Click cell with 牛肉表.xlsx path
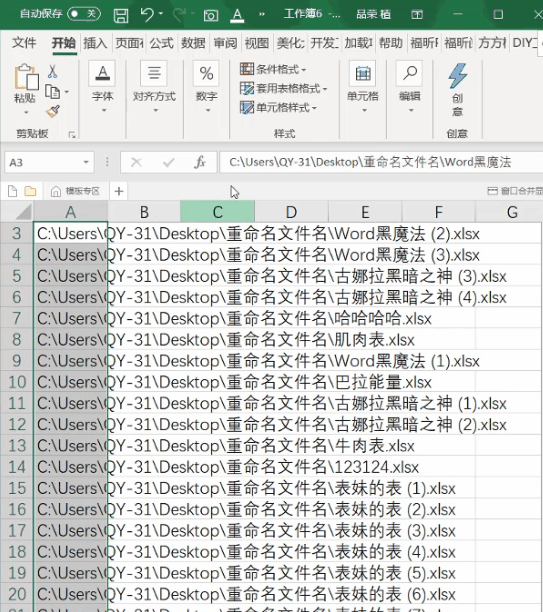This screenshot has width=543, height=612. (x=70, y=445)
